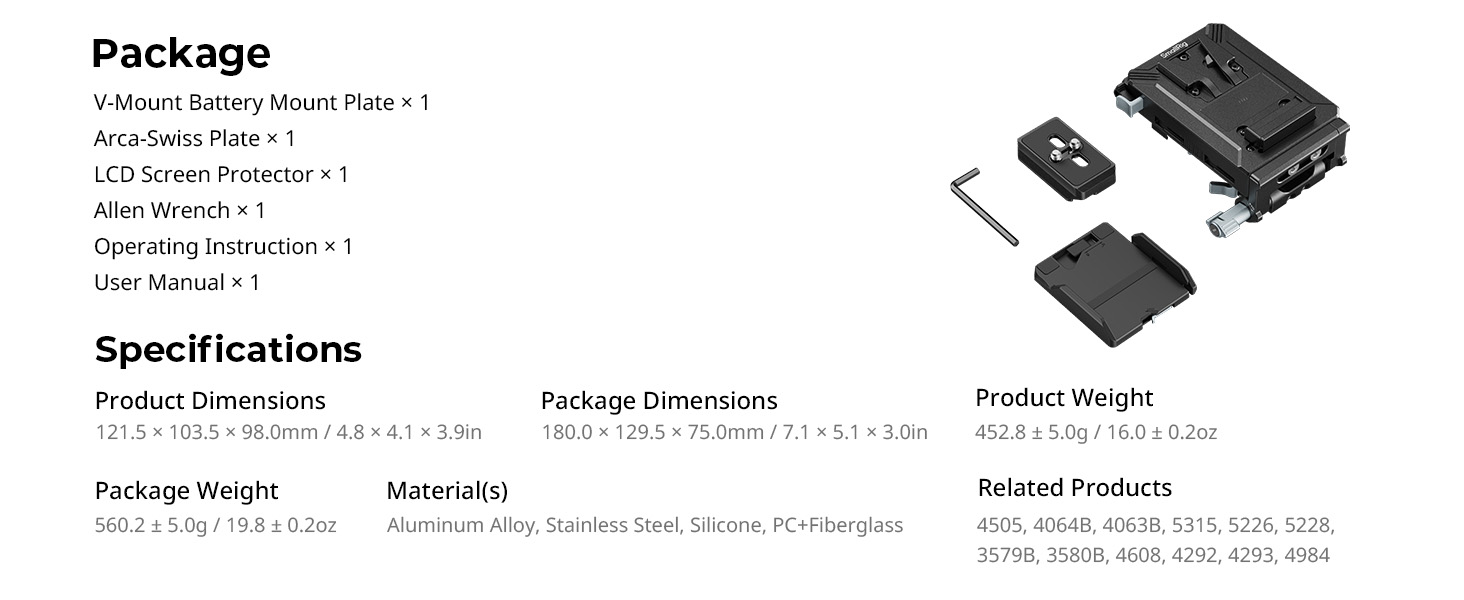
Task: Click the Package heading
Action: (x=181, y=53)
